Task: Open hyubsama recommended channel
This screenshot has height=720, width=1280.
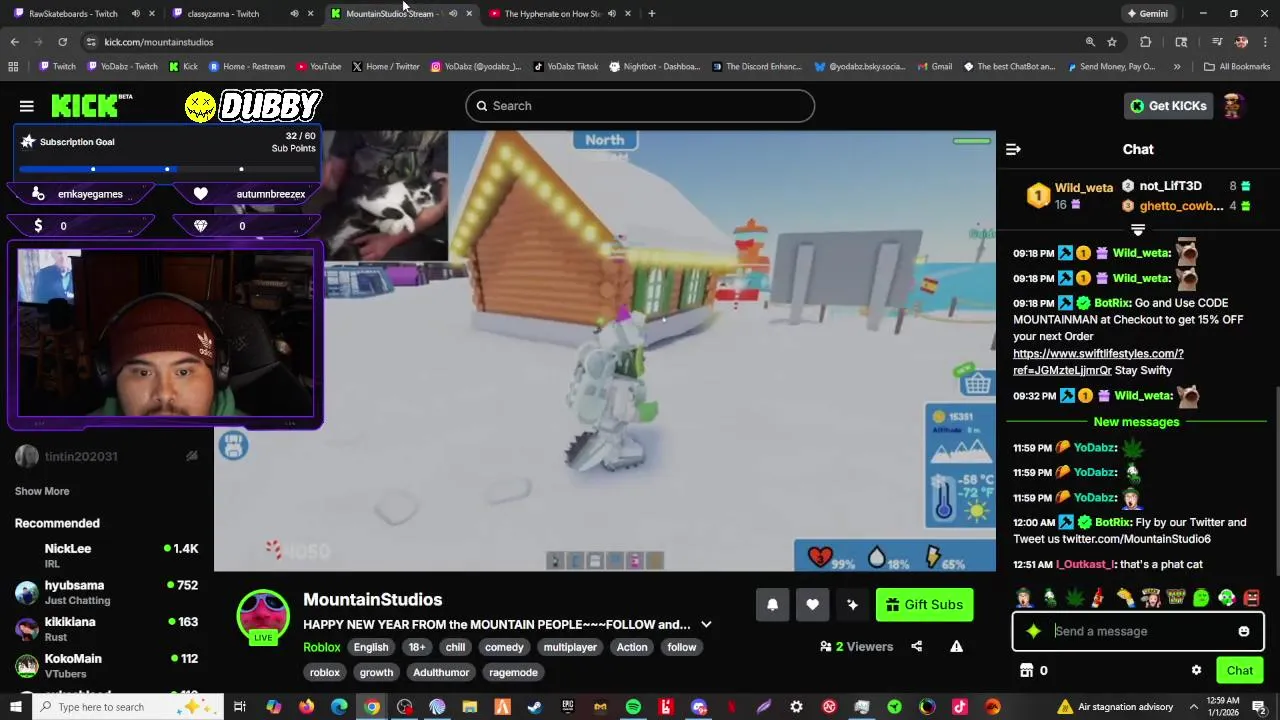Action: 107,592
